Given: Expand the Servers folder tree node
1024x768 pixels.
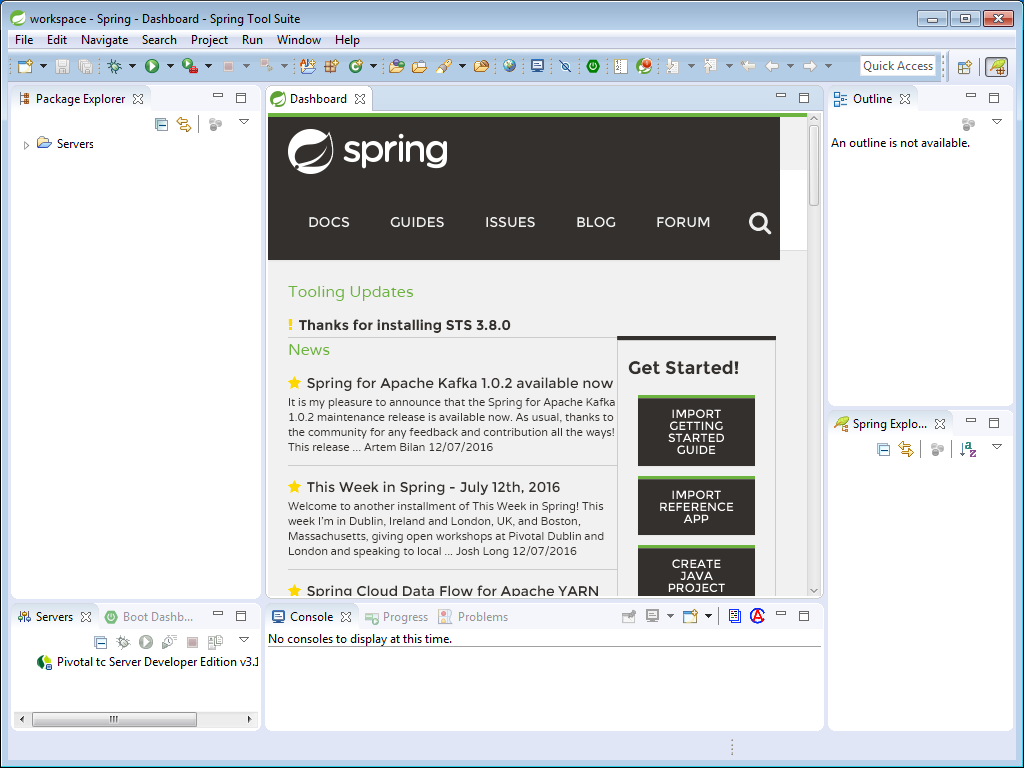Looking at the screenshot, I should tap(26, 145).
